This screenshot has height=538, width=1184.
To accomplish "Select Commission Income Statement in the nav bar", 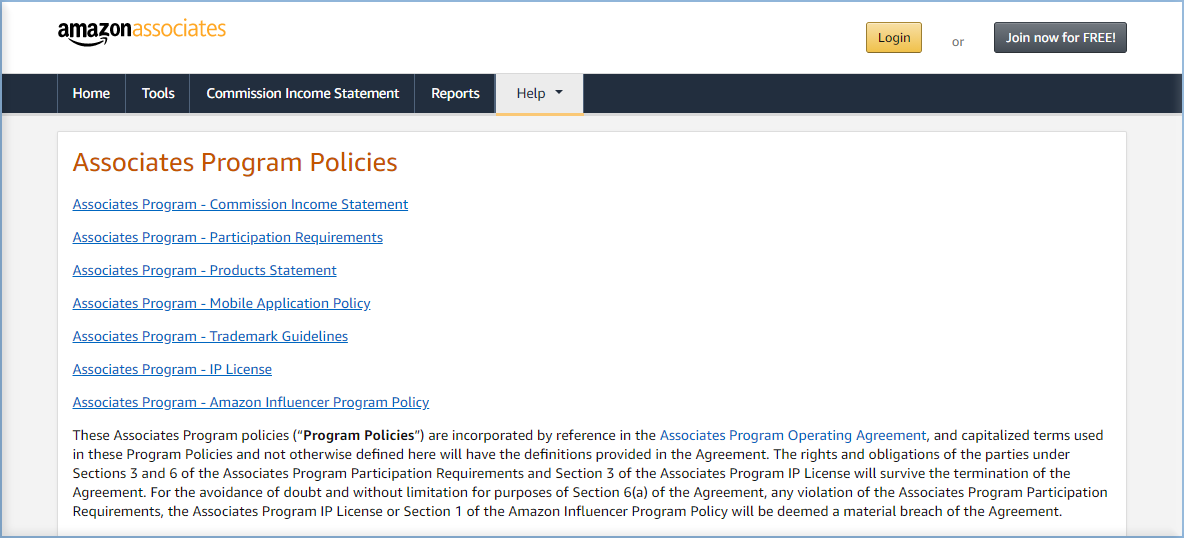I will pos(302,94).
